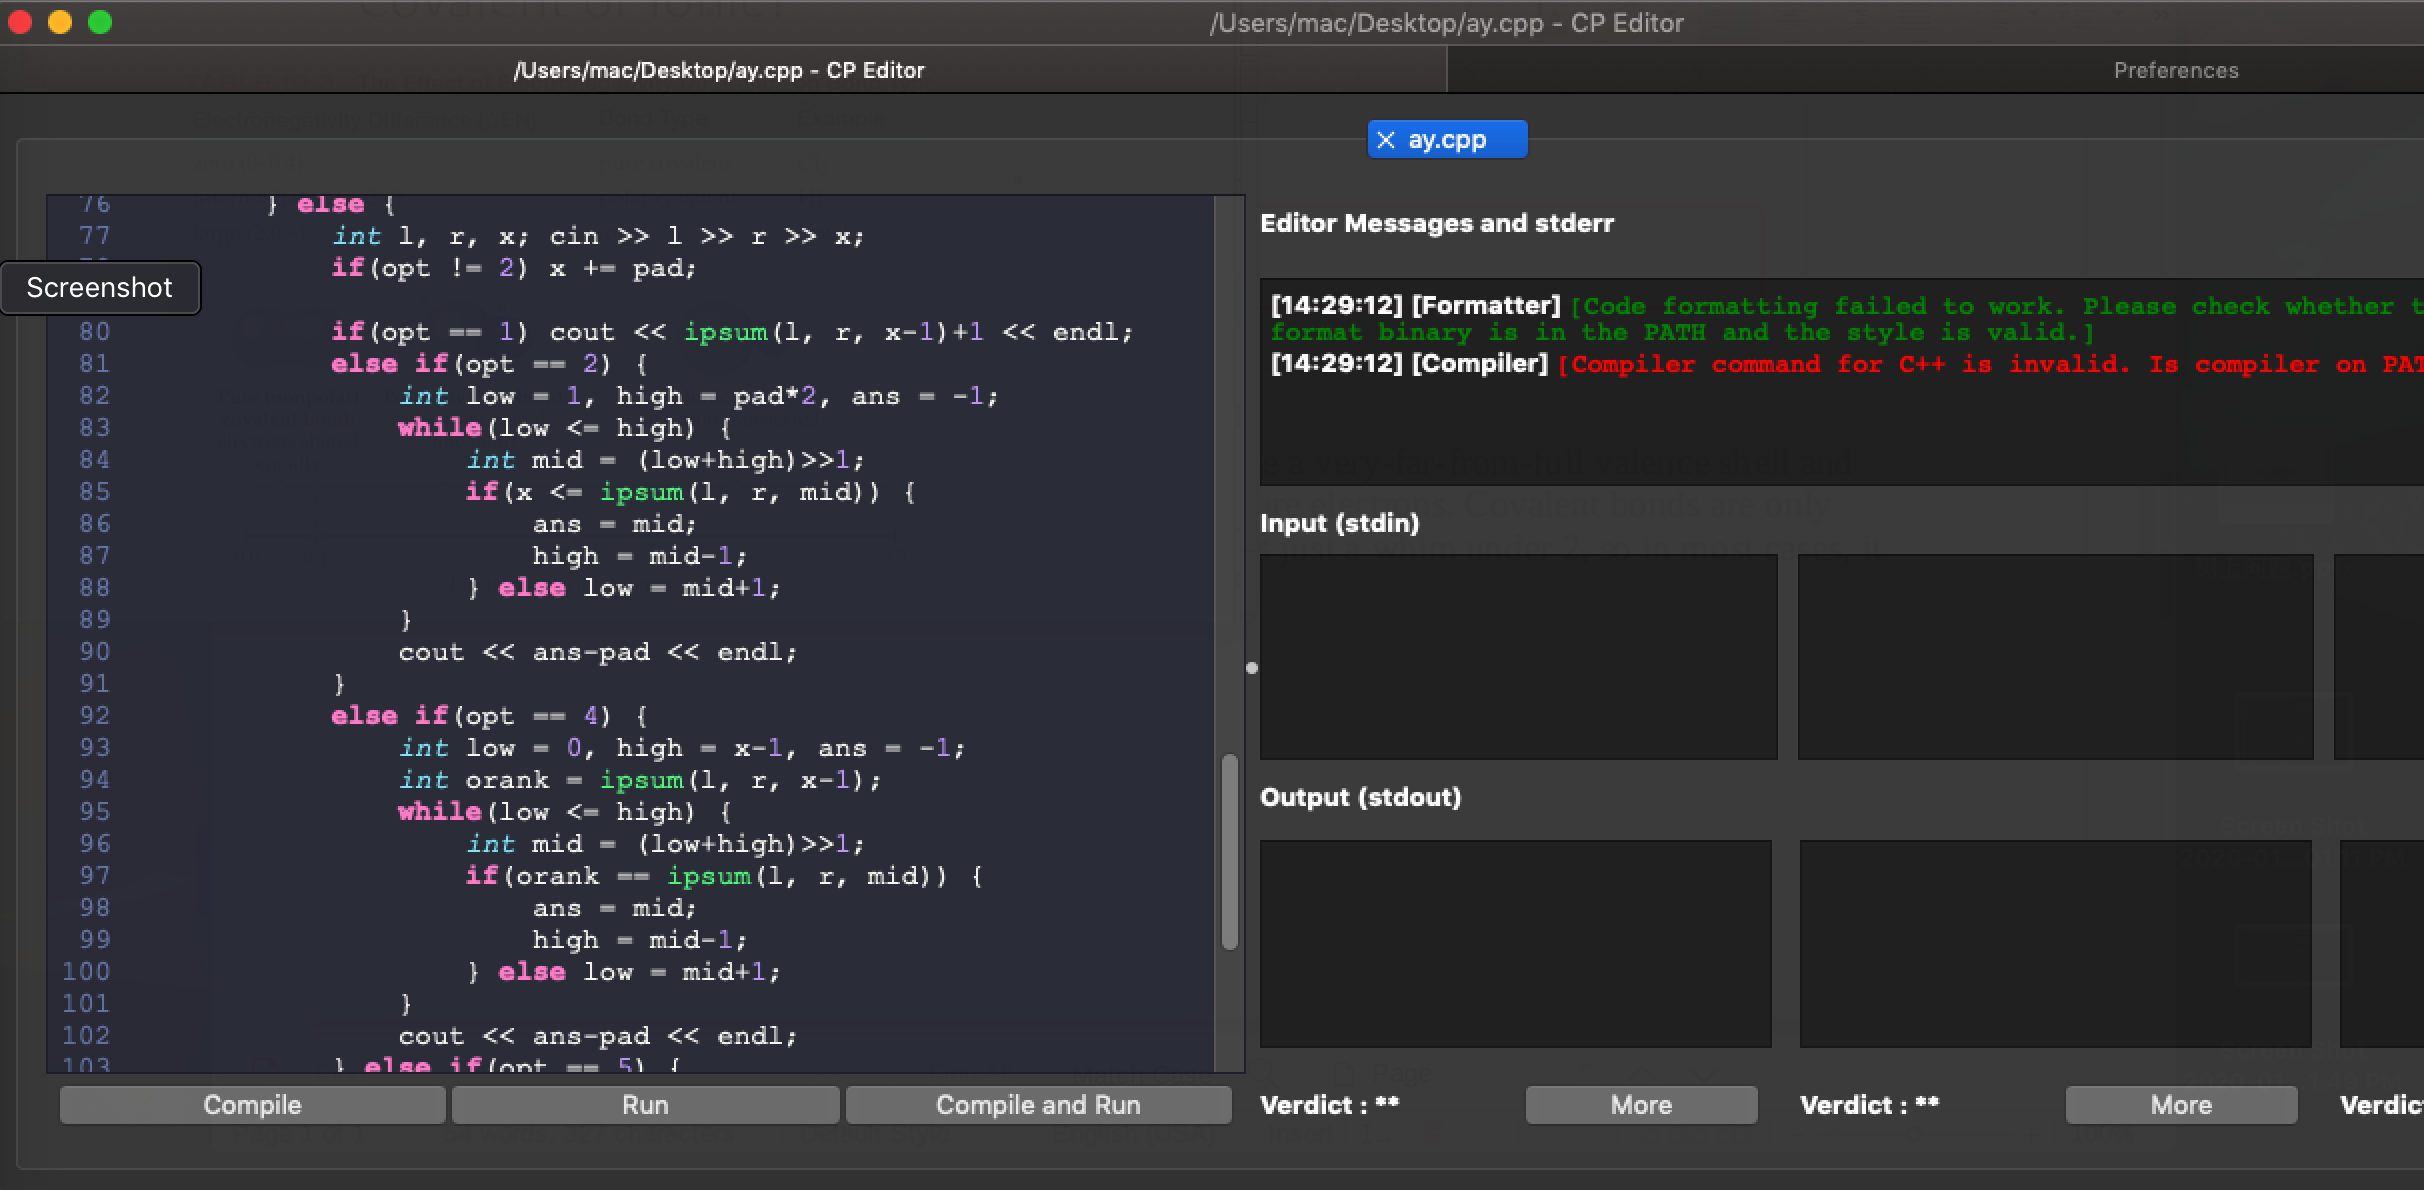Click the first Output stdout box
The image size is (2424, 1190).
click(1515, 943)
